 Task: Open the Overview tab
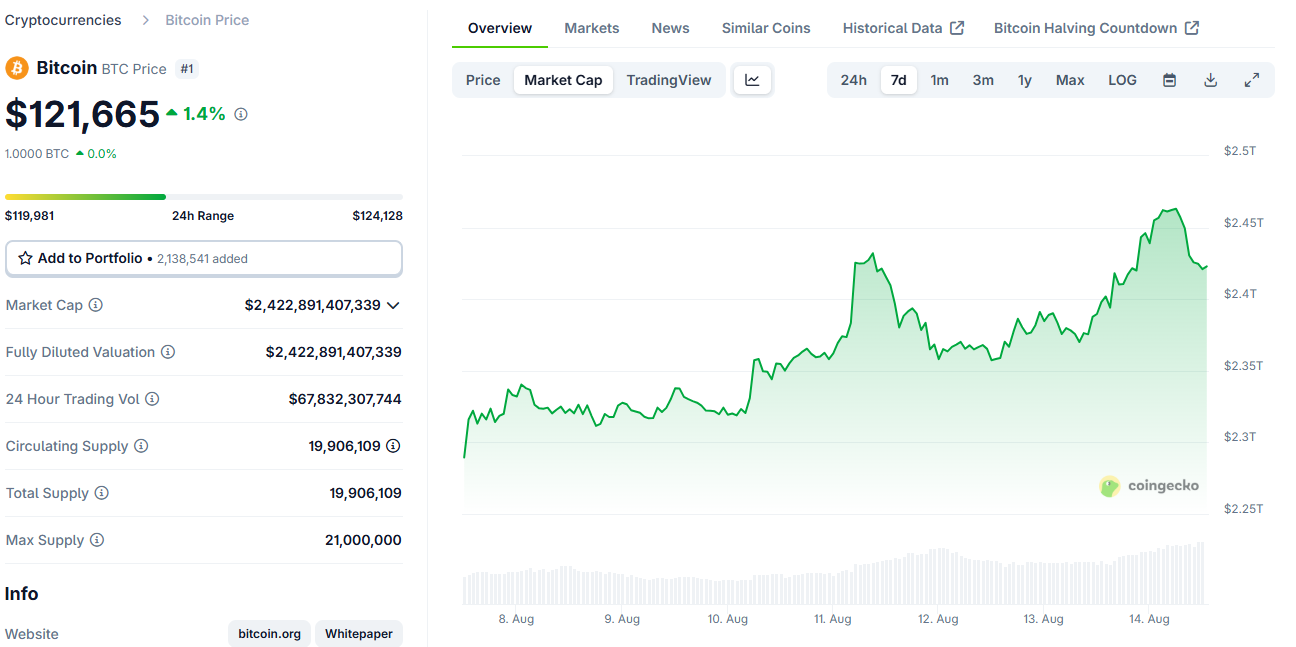(x=500, y=28)
